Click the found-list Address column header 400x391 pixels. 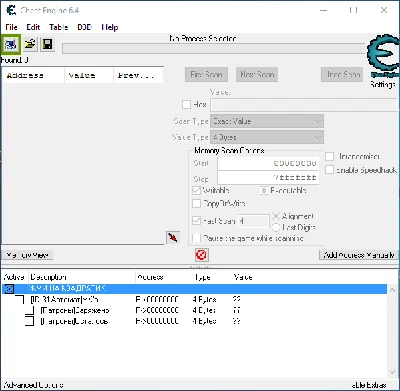(x=33, y=76)
